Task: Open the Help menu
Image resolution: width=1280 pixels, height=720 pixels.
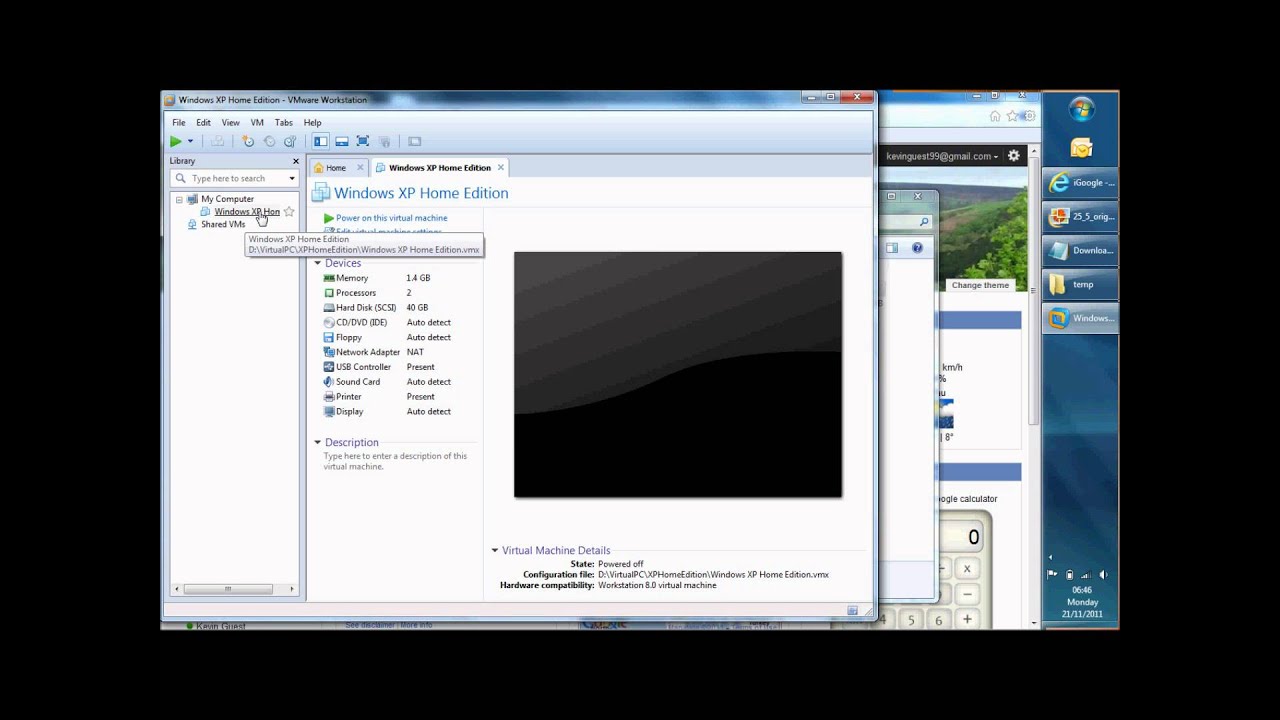Action: [x=312, y=122]
